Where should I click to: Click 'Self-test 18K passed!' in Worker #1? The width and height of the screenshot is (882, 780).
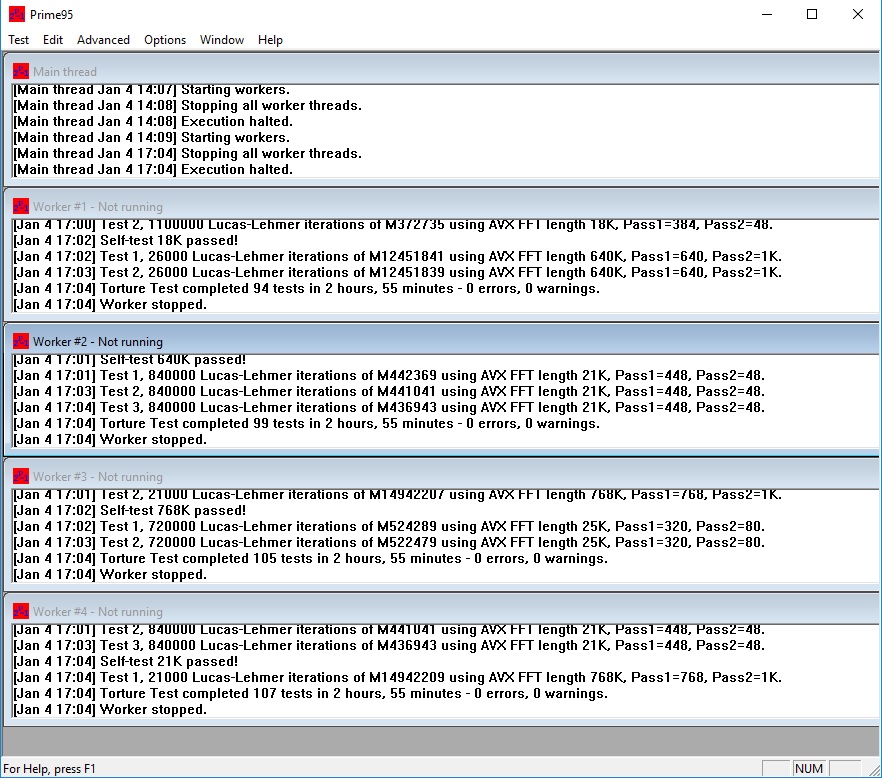[x=126, y=241]
